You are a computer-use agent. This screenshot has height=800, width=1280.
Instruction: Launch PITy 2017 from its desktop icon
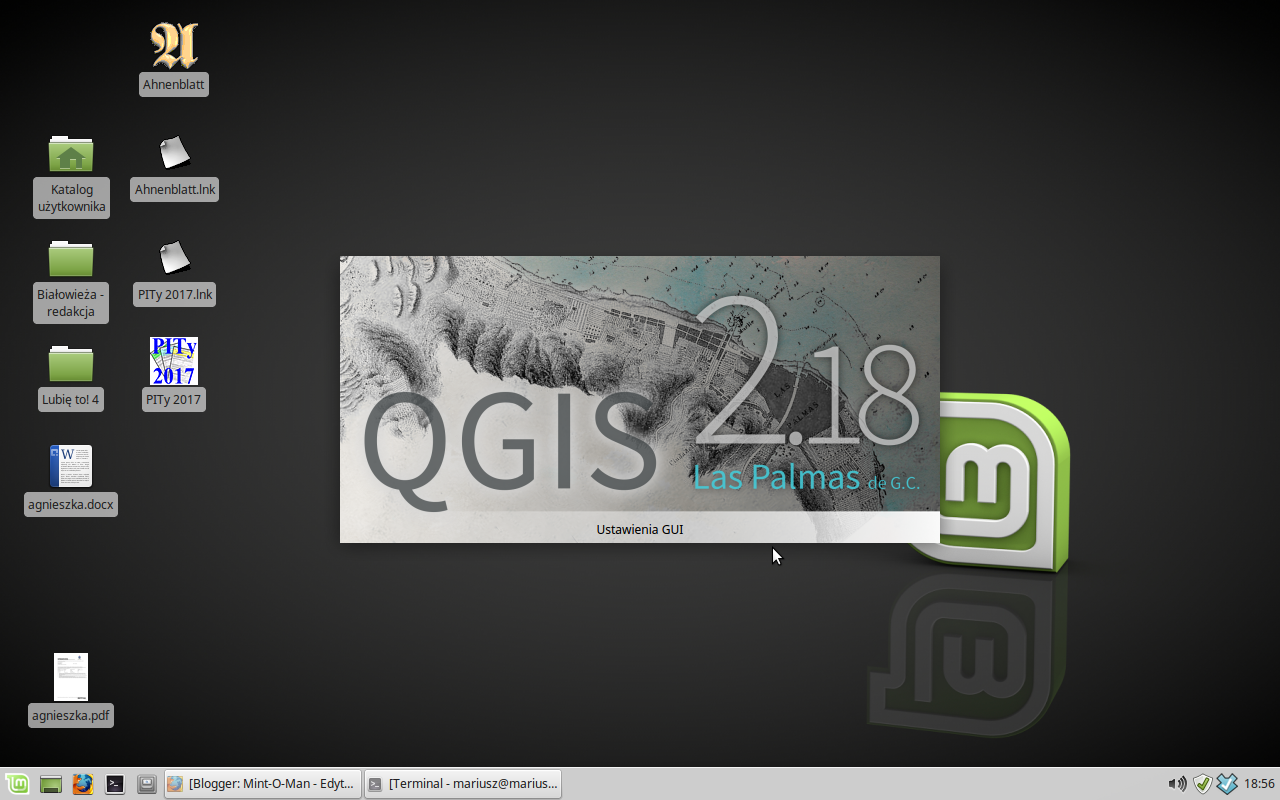click(174, 360)
